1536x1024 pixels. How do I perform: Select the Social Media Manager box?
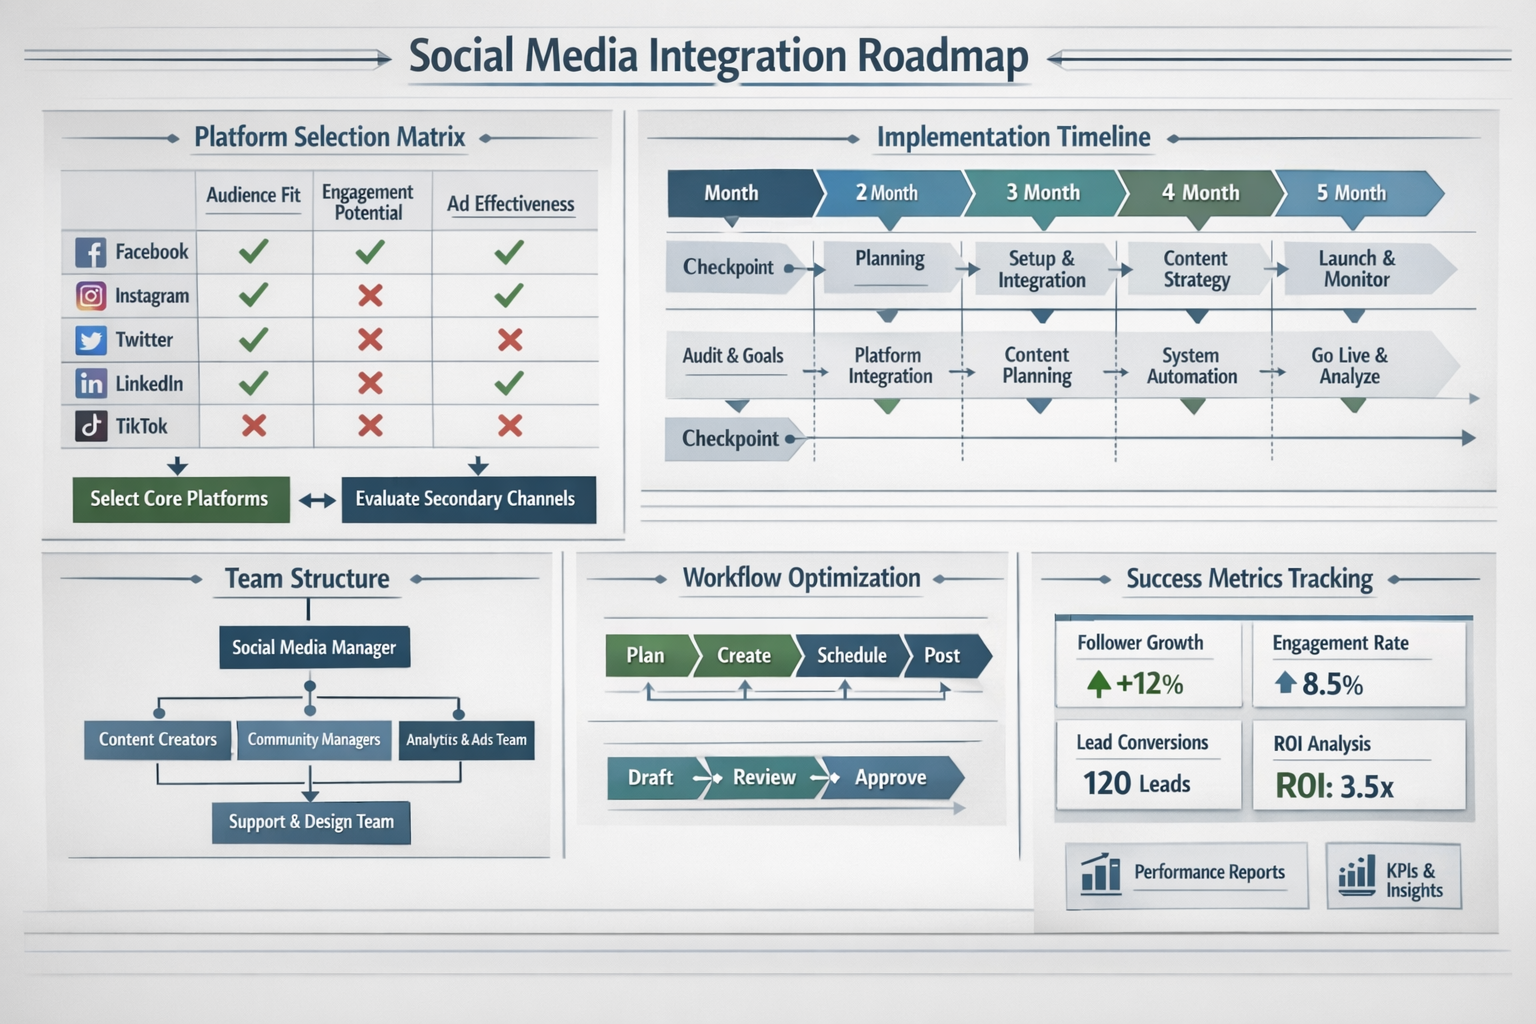click(313, 646)
